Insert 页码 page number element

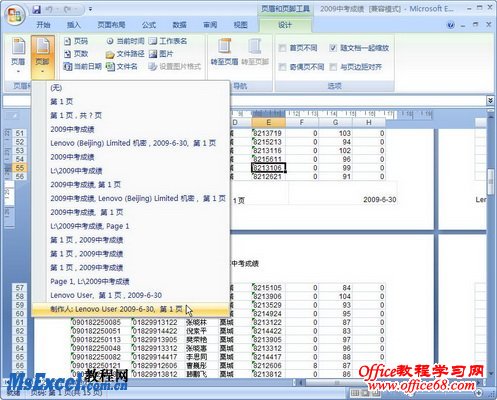[76, 41]
